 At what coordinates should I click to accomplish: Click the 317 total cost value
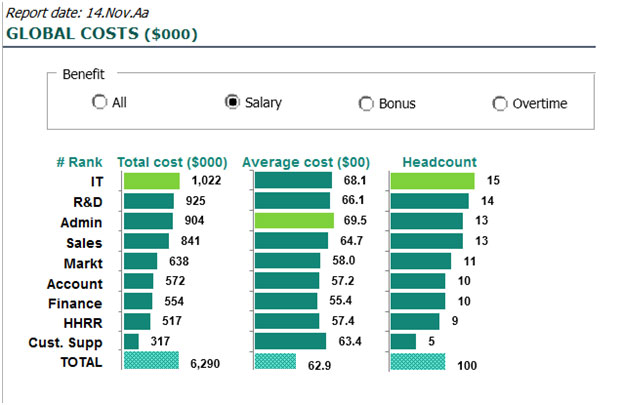click(160, 341)
